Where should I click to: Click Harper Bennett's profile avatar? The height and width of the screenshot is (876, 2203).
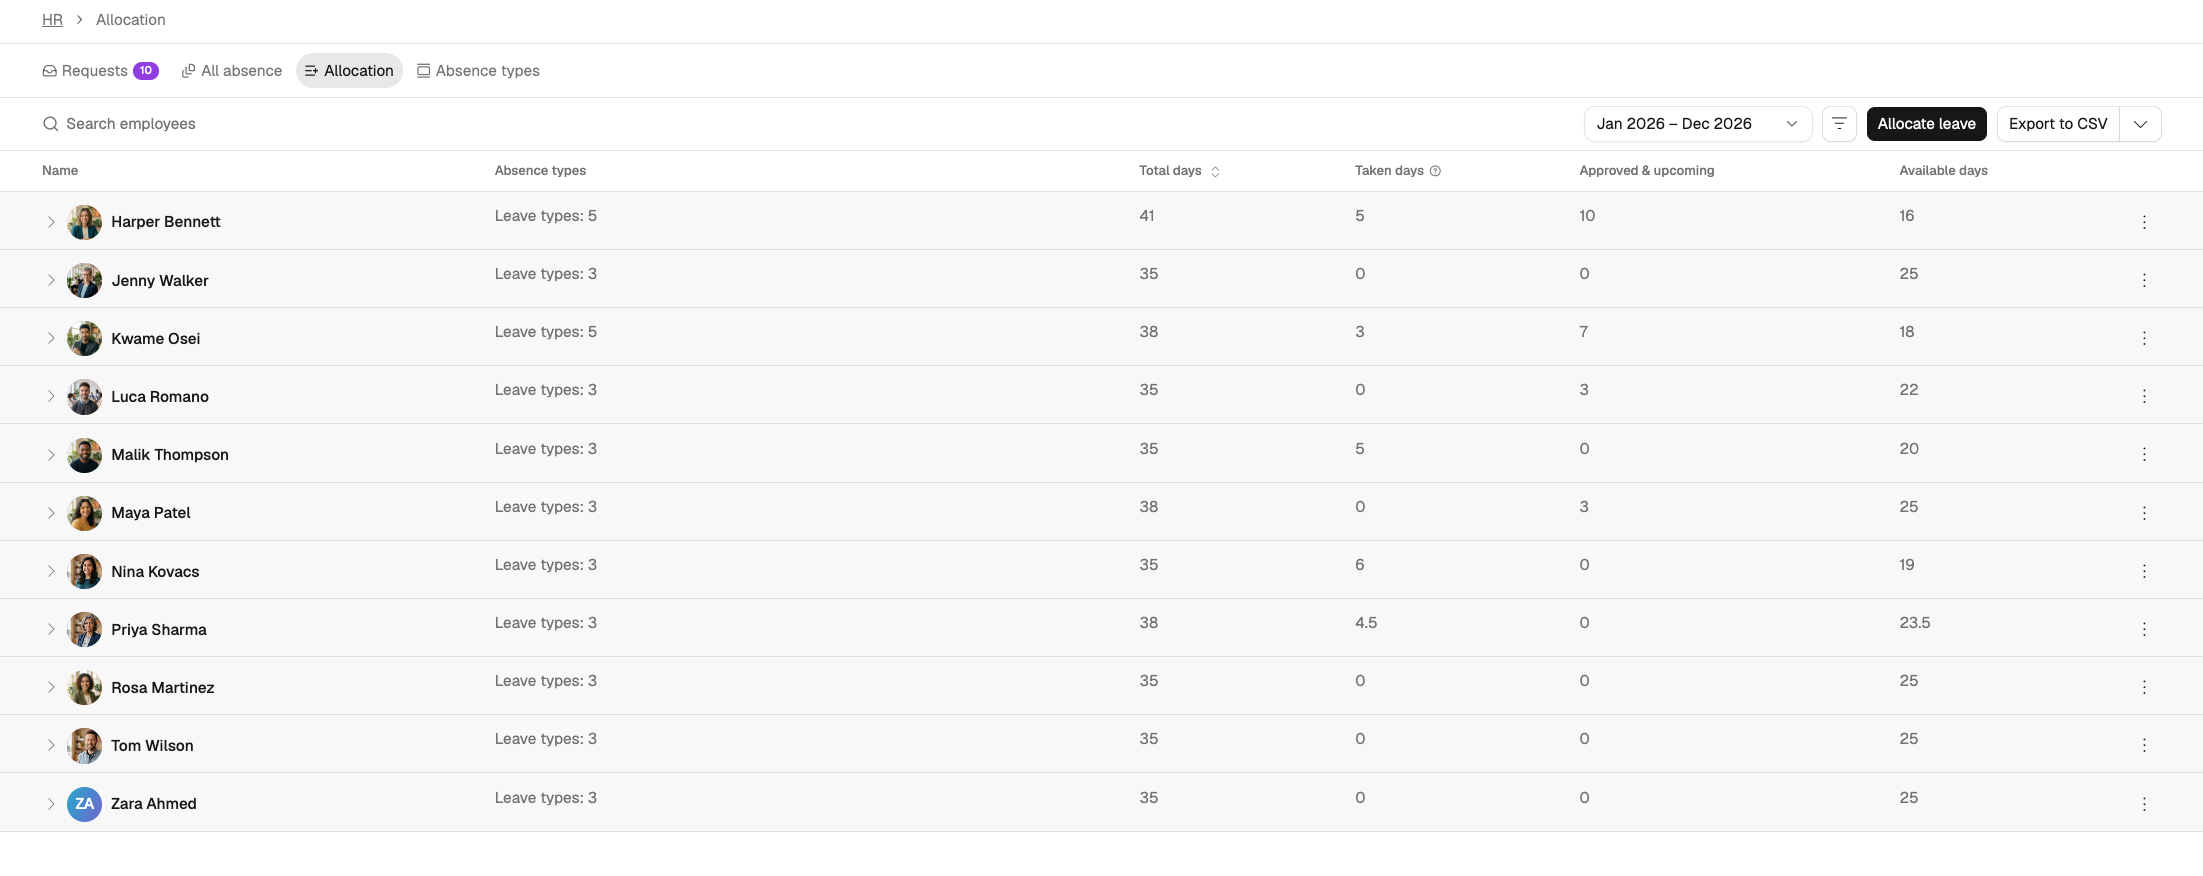(84, 222)
